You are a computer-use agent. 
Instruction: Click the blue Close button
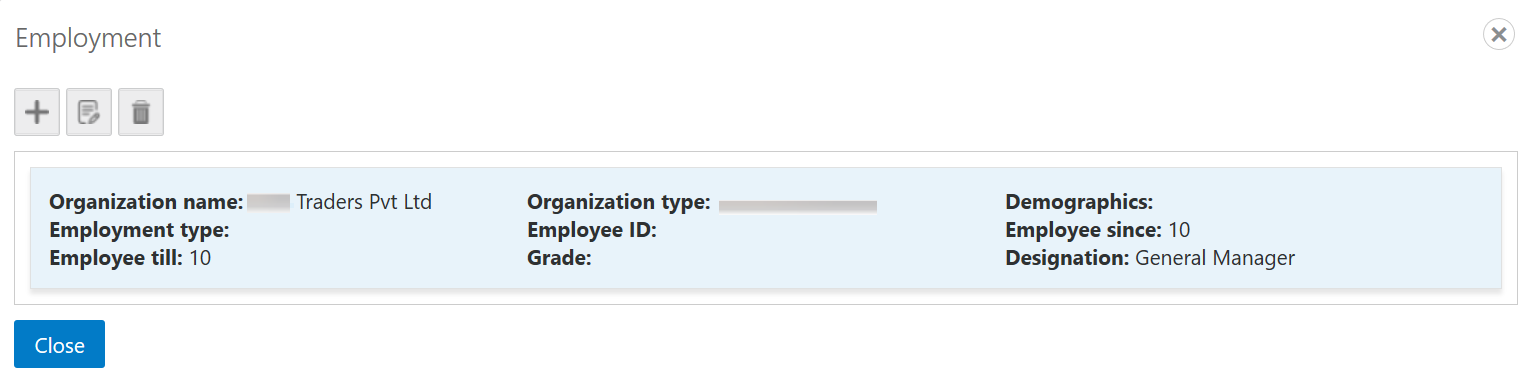click(x=59, y=345)
